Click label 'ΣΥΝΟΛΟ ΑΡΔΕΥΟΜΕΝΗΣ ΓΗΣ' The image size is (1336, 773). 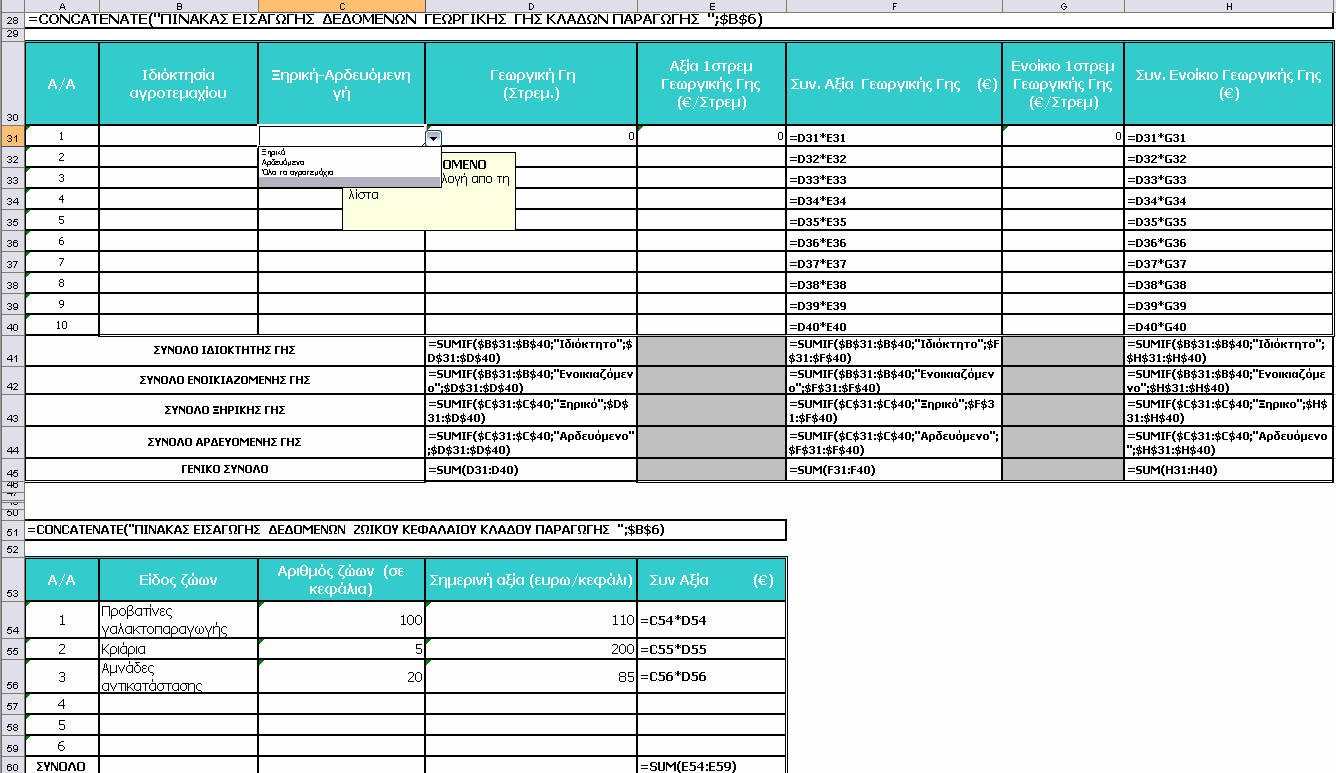(x=224, y=442)
